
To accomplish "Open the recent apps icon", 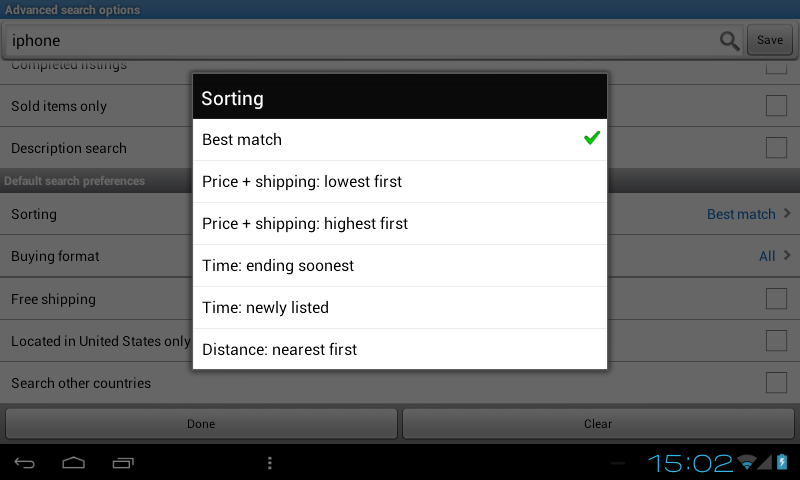I will (123, 463).
